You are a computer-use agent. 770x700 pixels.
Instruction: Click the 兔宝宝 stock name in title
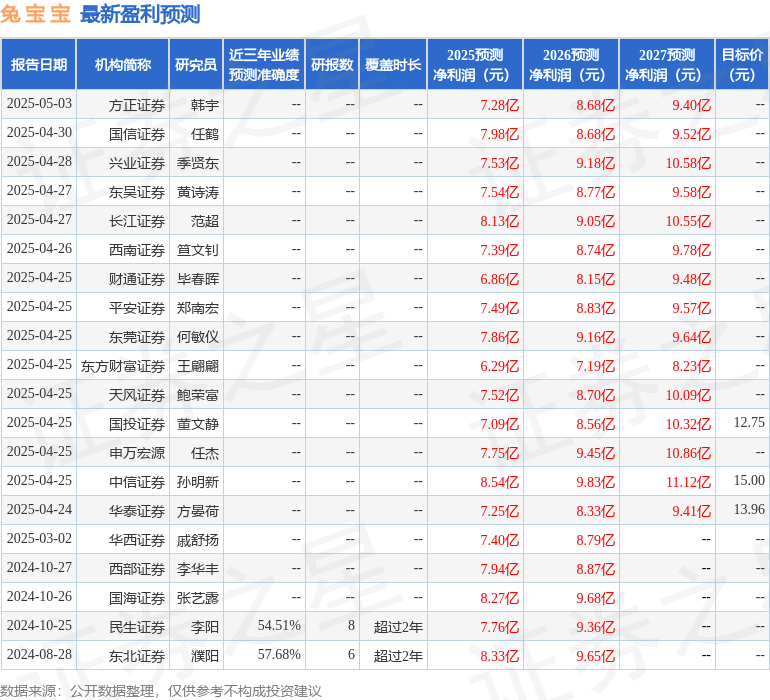tap(35, 14)
